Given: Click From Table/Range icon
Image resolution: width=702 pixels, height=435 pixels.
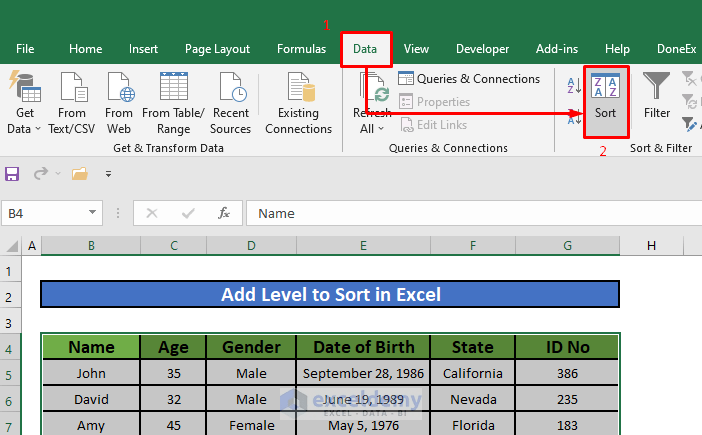Looking at the screenshot, I should coord(174,86).
